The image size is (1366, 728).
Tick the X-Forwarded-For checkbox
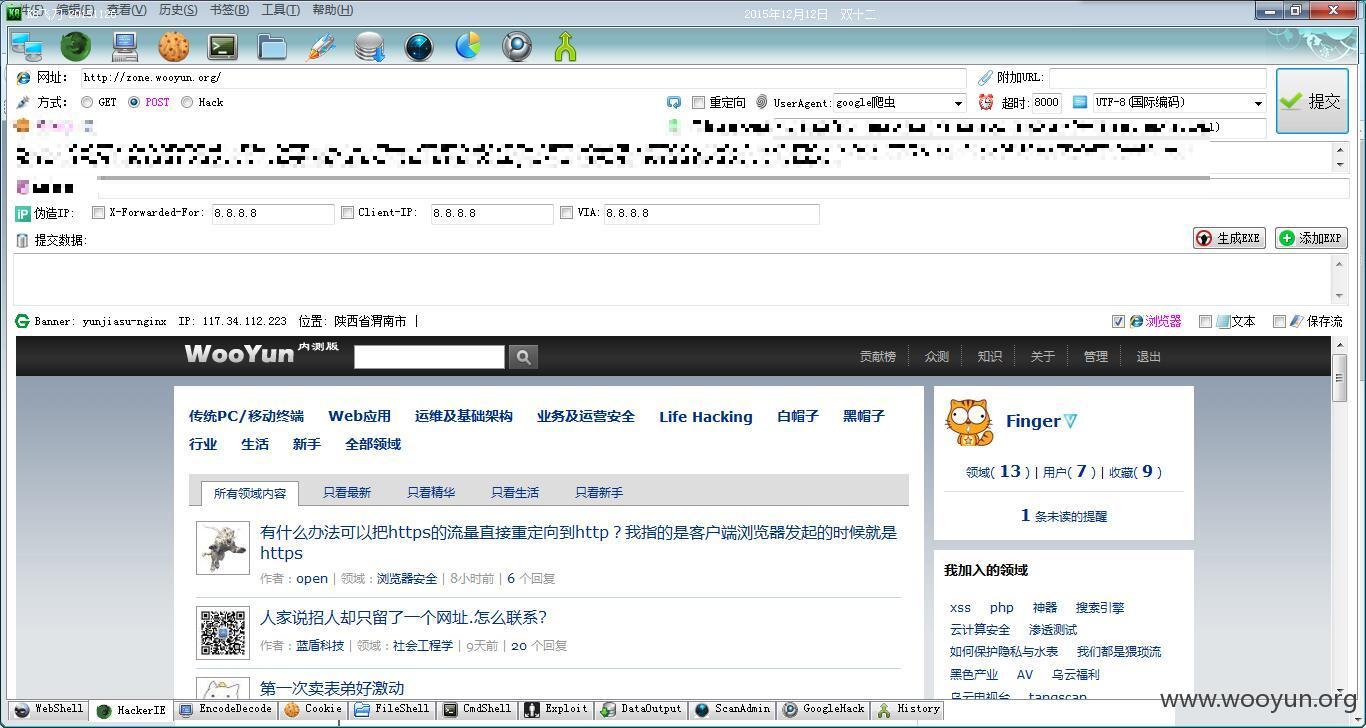coord(98,212)
